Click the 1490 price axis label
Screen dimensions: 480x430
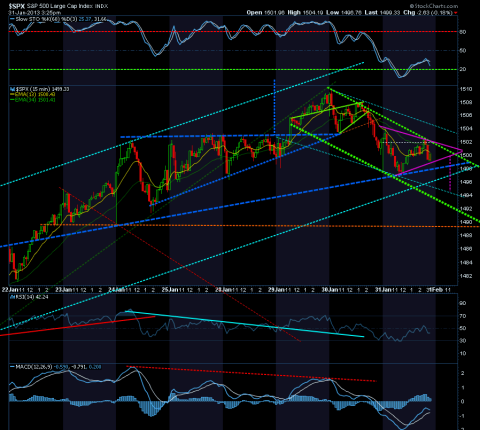(467, 222)
